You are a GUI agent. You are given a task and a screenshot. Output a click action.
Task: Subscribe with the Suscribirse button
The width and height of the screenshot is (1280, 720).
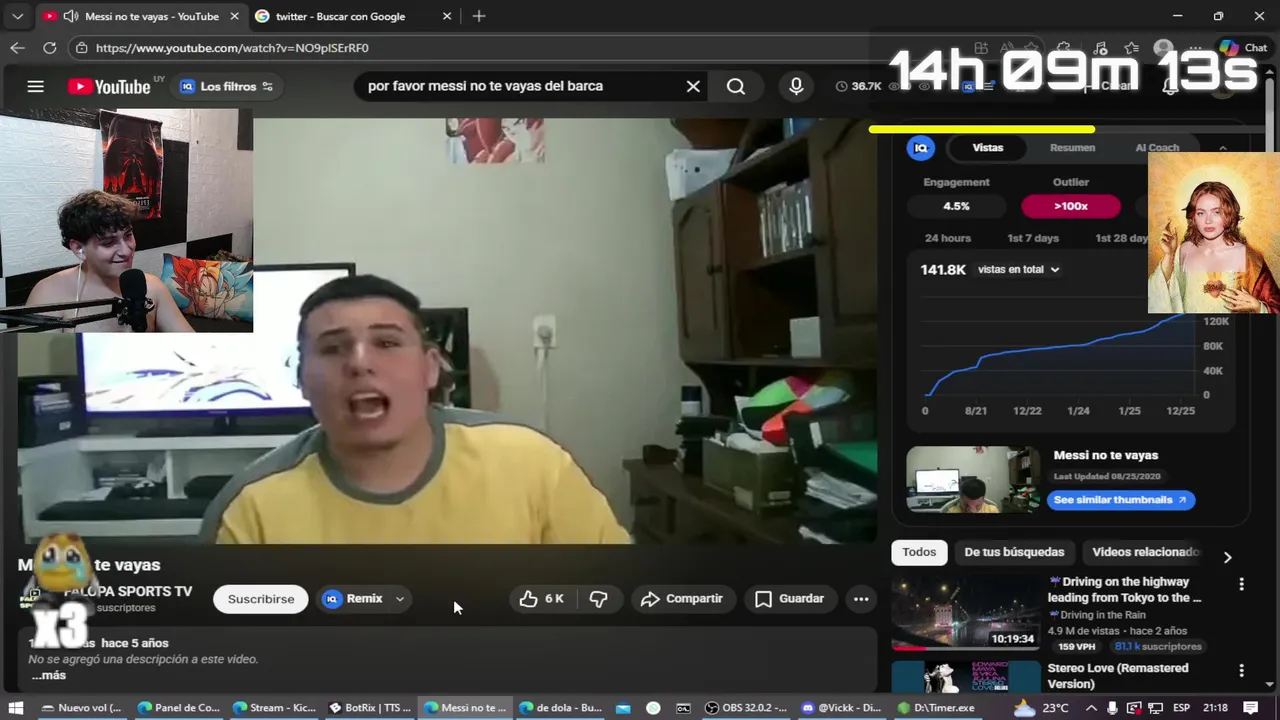[261, 599]
